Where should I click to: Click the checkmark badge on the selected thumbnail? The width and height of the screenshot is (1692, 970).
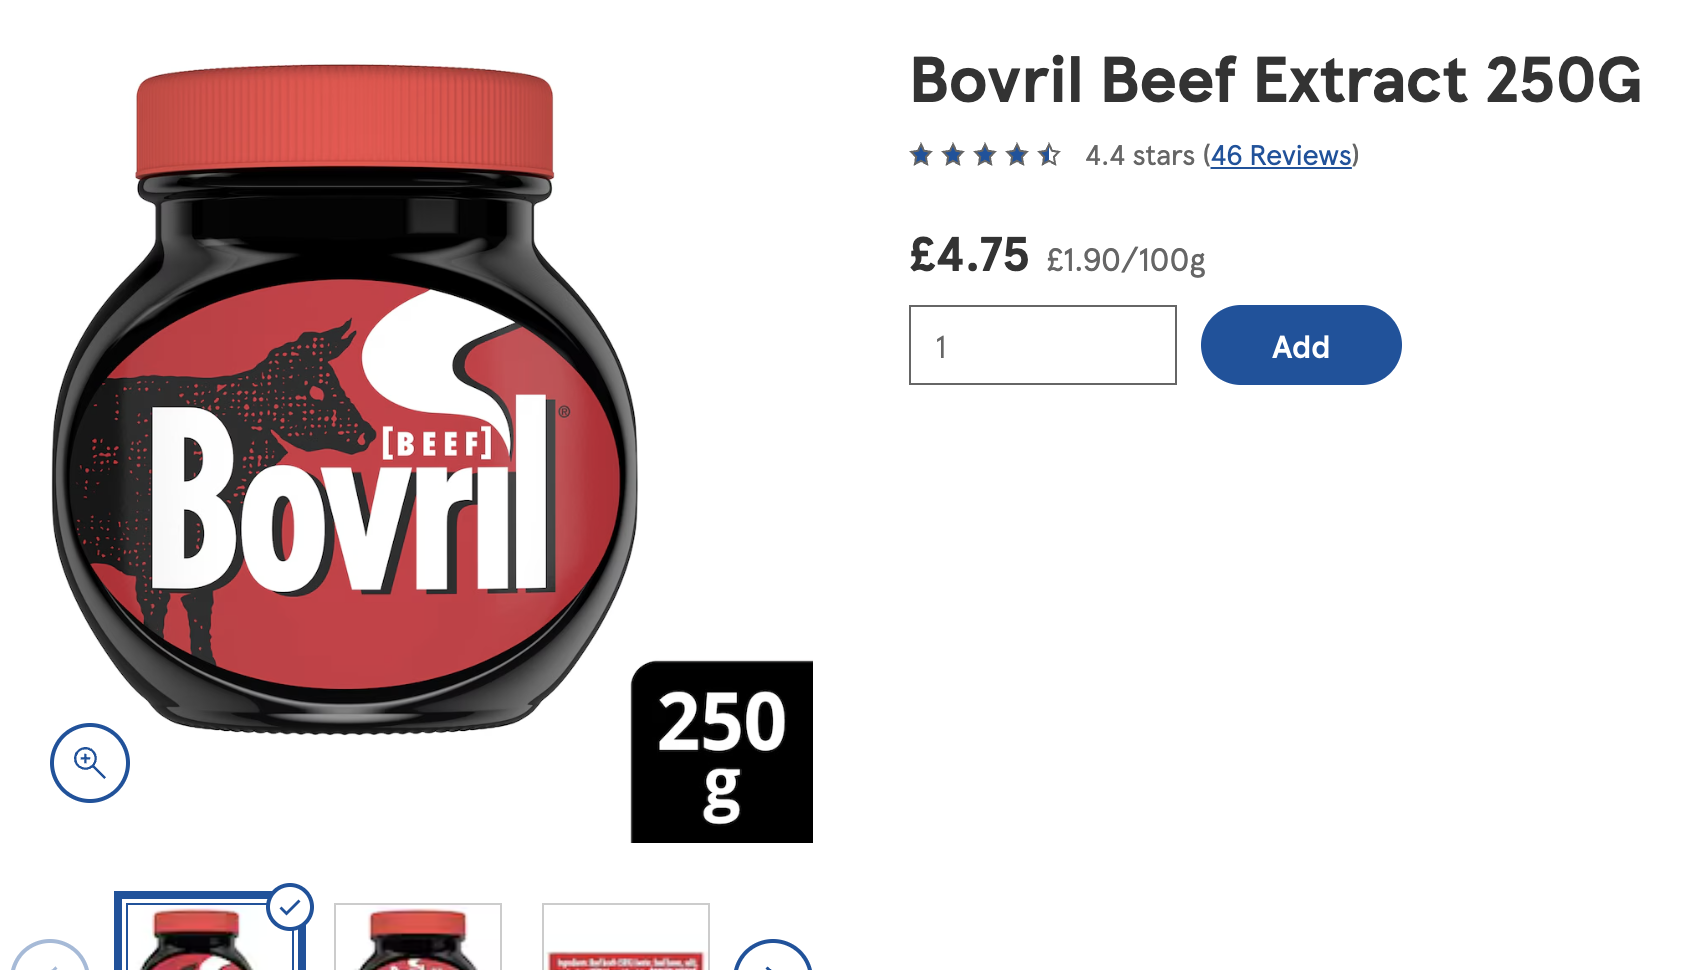(x=290, y=907)
